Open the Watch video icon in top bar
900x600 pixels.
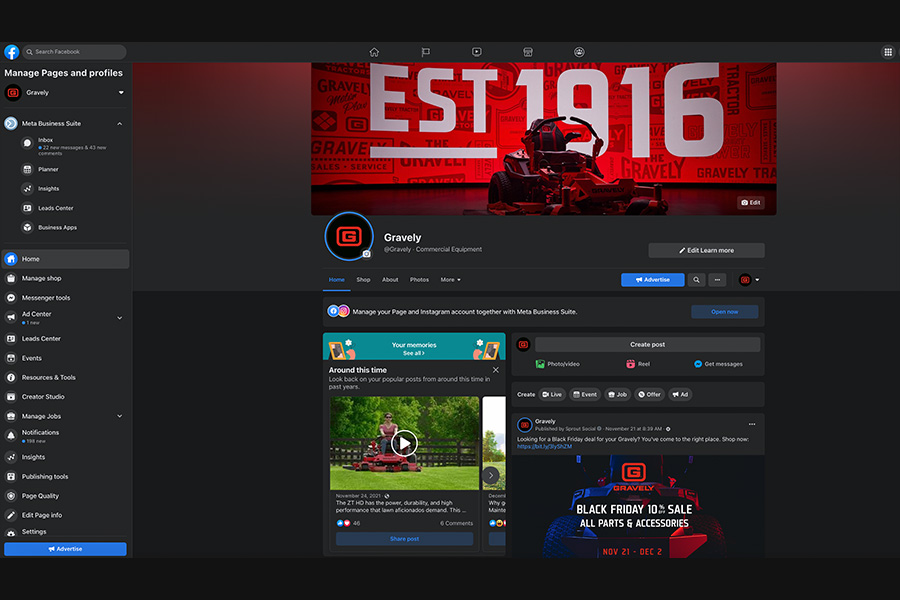coord(476,52)
